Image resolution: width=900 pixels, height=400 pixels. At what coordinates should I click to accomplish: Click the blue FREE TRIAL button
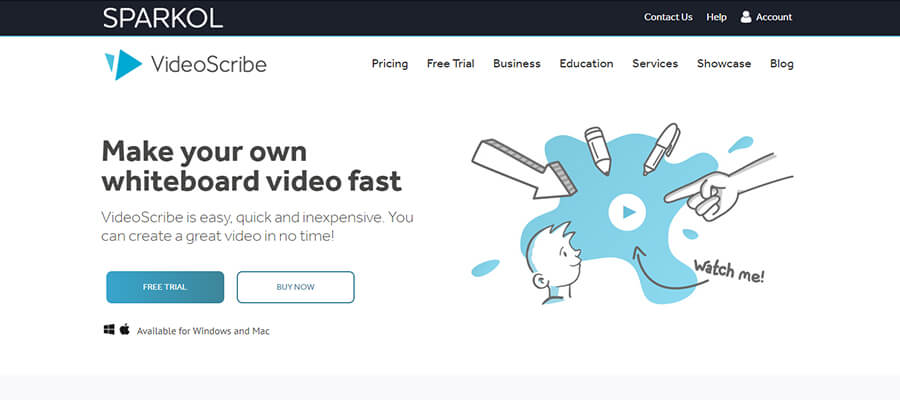click(165, 287)
